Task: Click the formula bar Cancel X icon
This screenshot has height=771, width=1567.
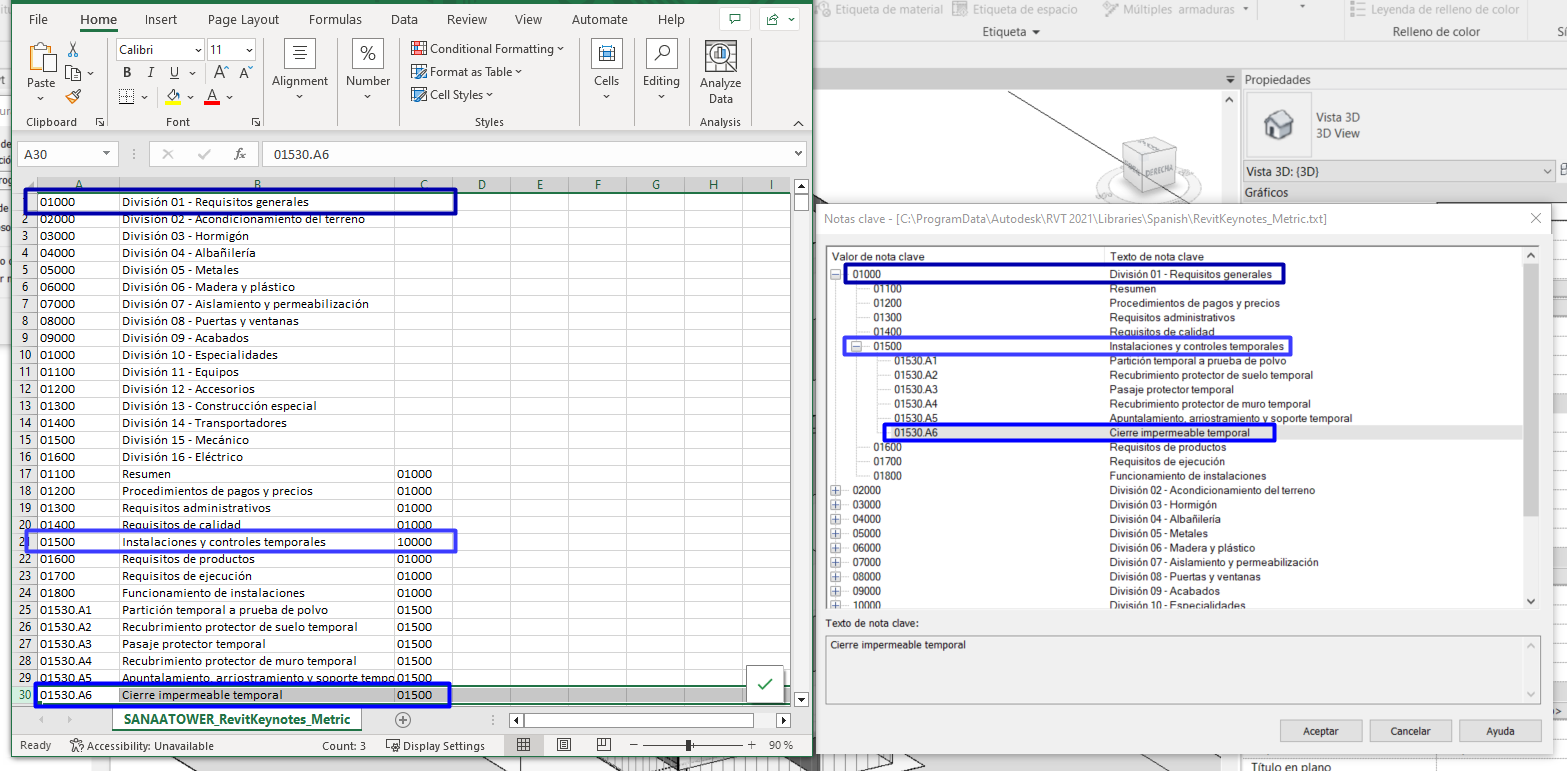Action: coord(167,154)
